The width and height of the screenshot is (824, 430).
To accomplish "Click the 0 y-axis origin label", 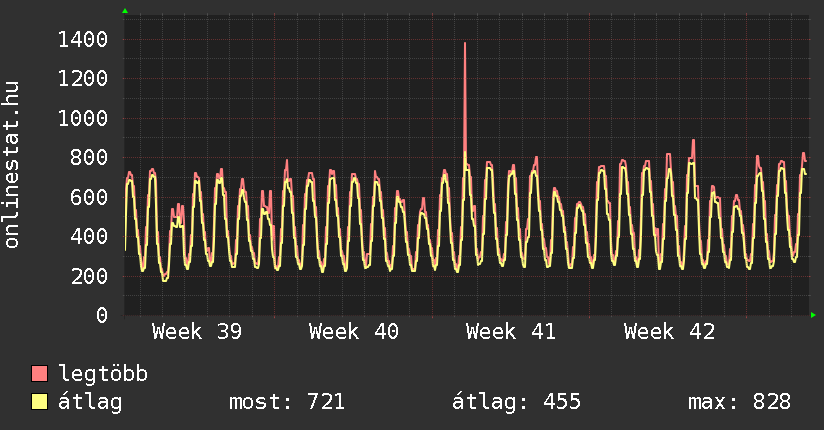I will click(100, 315).
